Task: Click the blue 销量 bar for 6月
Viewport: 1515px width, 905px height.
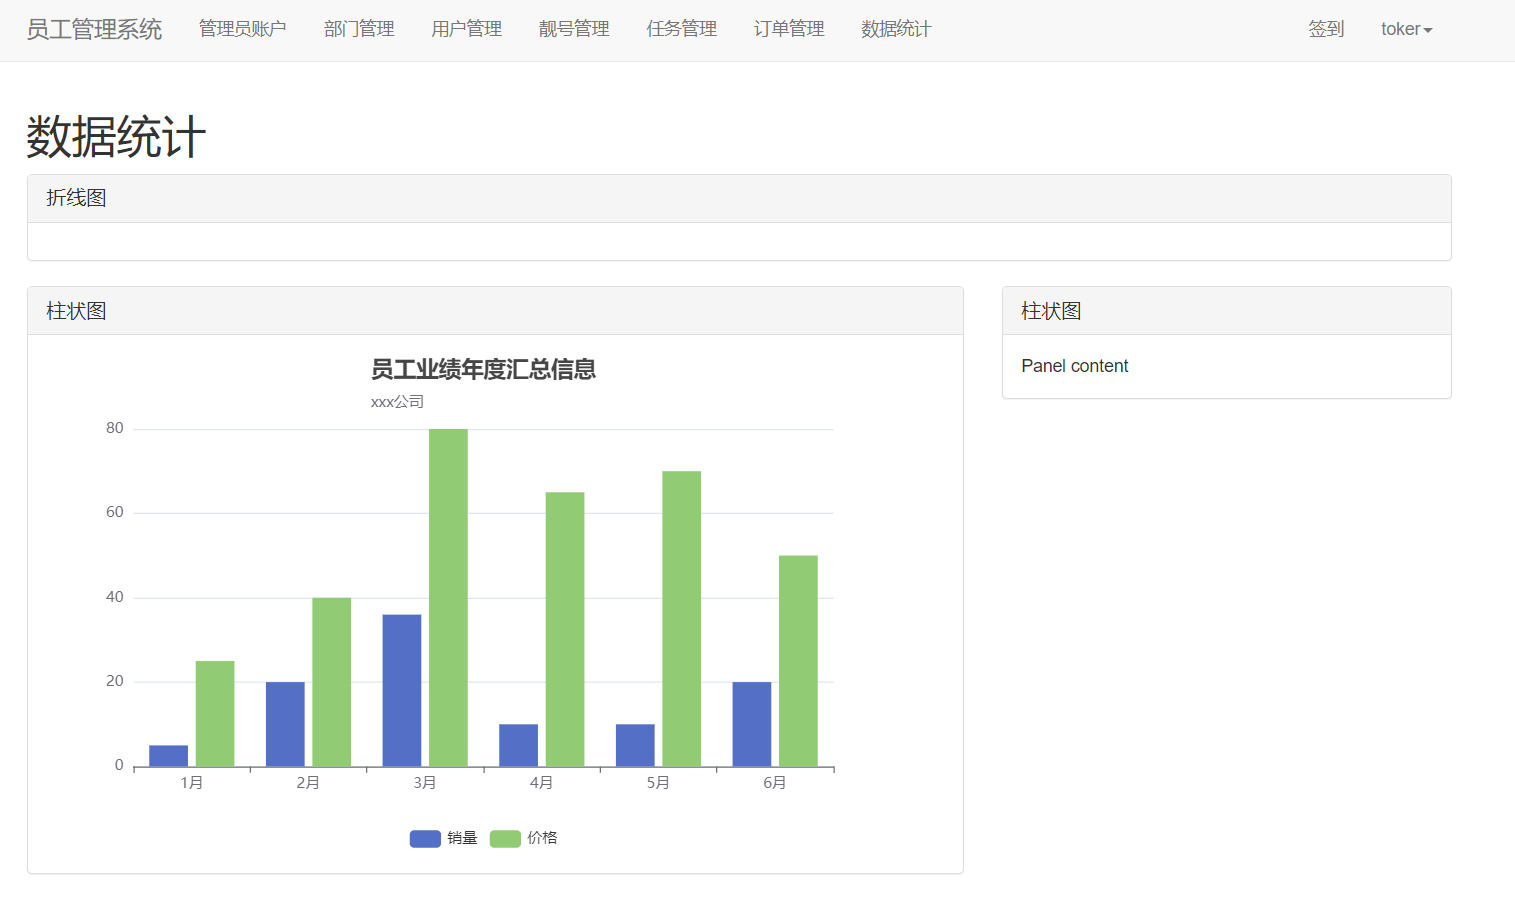Action: (x=752, y=724)
